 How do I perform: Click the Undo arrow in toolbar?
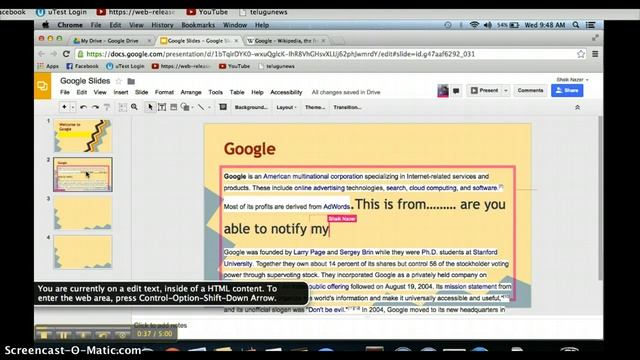83,107
